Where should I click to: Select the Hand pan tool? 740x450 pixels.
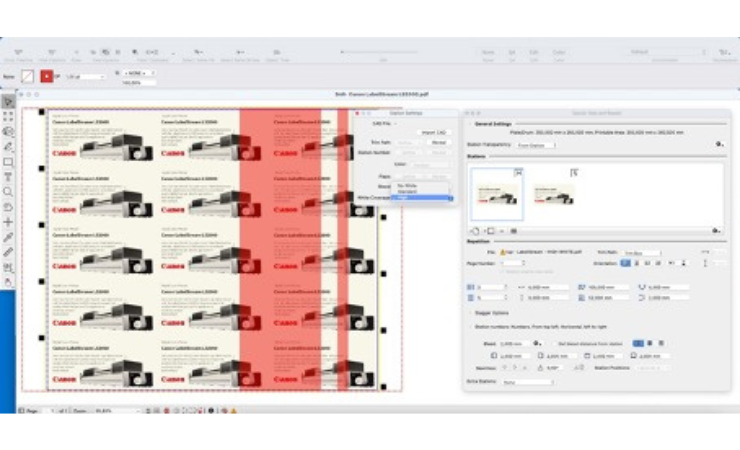8,283
